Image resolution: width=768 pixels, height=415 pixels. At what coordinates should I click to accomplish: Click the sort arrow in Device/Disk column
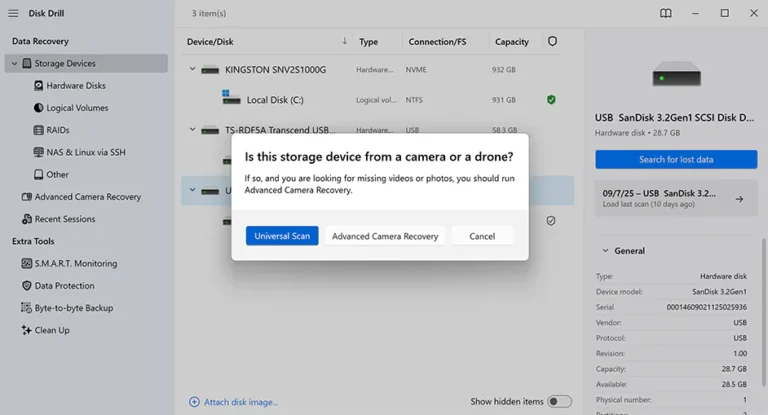click(344, 41)
